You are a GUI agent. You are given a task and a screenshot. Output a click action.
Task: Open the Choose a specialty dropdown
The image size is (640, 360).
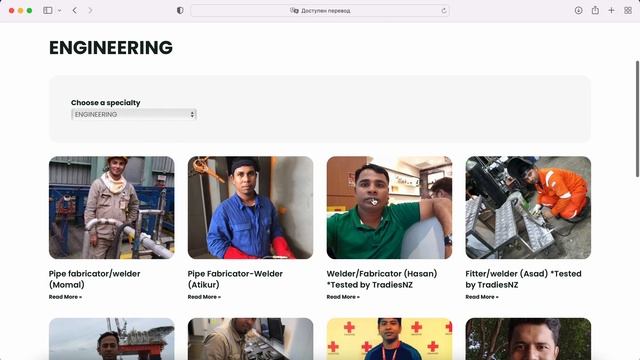pos(134,114)
